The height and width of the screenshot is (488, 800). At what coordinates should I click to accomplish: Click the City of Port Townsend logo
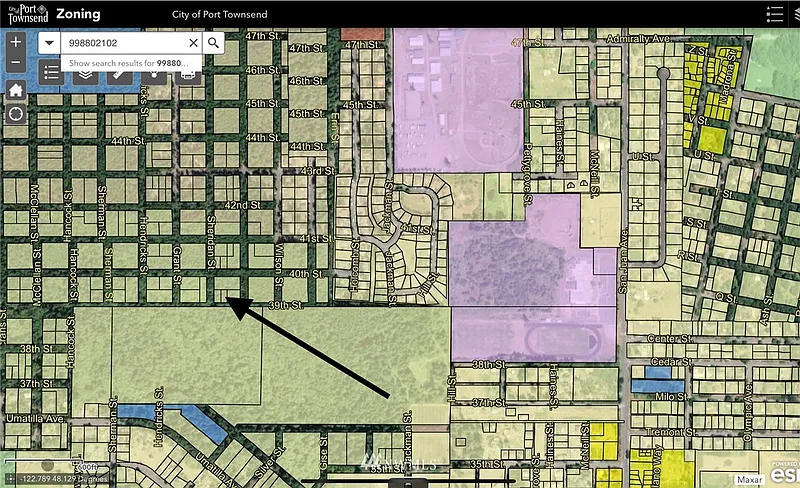(25, 14)
